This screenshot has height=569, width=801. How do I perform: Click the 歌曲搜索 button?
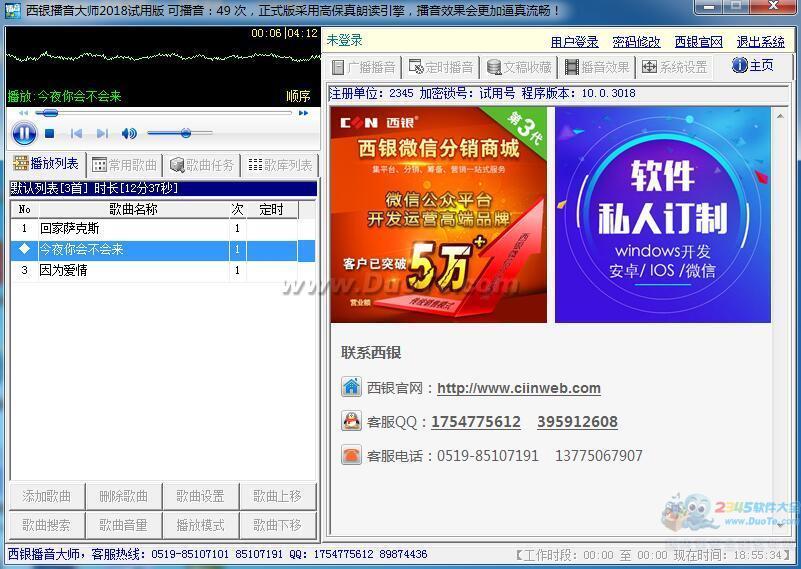[46, 525]
